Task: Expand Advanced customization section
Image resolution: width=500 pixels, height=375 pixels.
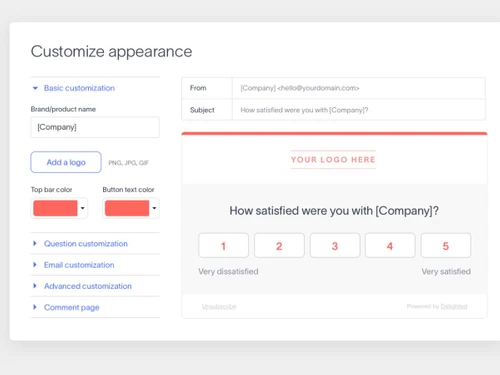Action: pyautogui.click(x=82, y=286)
